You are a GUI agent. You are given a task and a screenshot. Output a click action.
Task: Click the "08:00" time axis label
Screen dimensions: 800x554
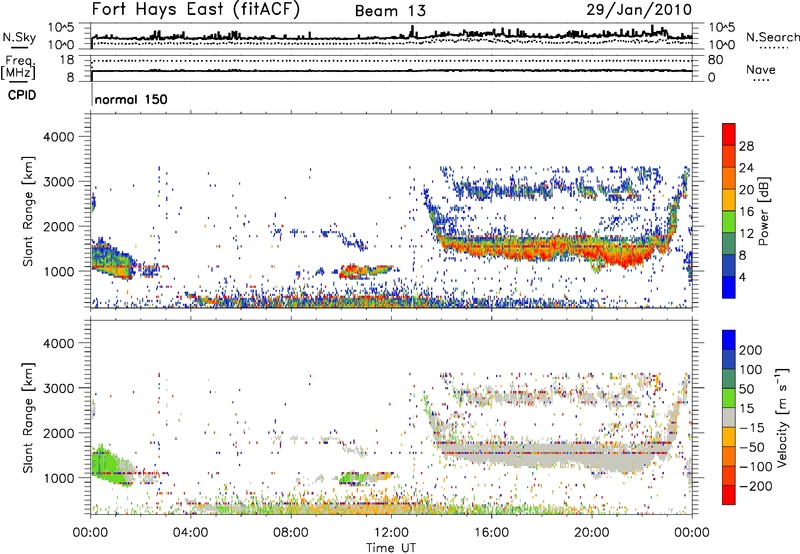pos(291,533)
